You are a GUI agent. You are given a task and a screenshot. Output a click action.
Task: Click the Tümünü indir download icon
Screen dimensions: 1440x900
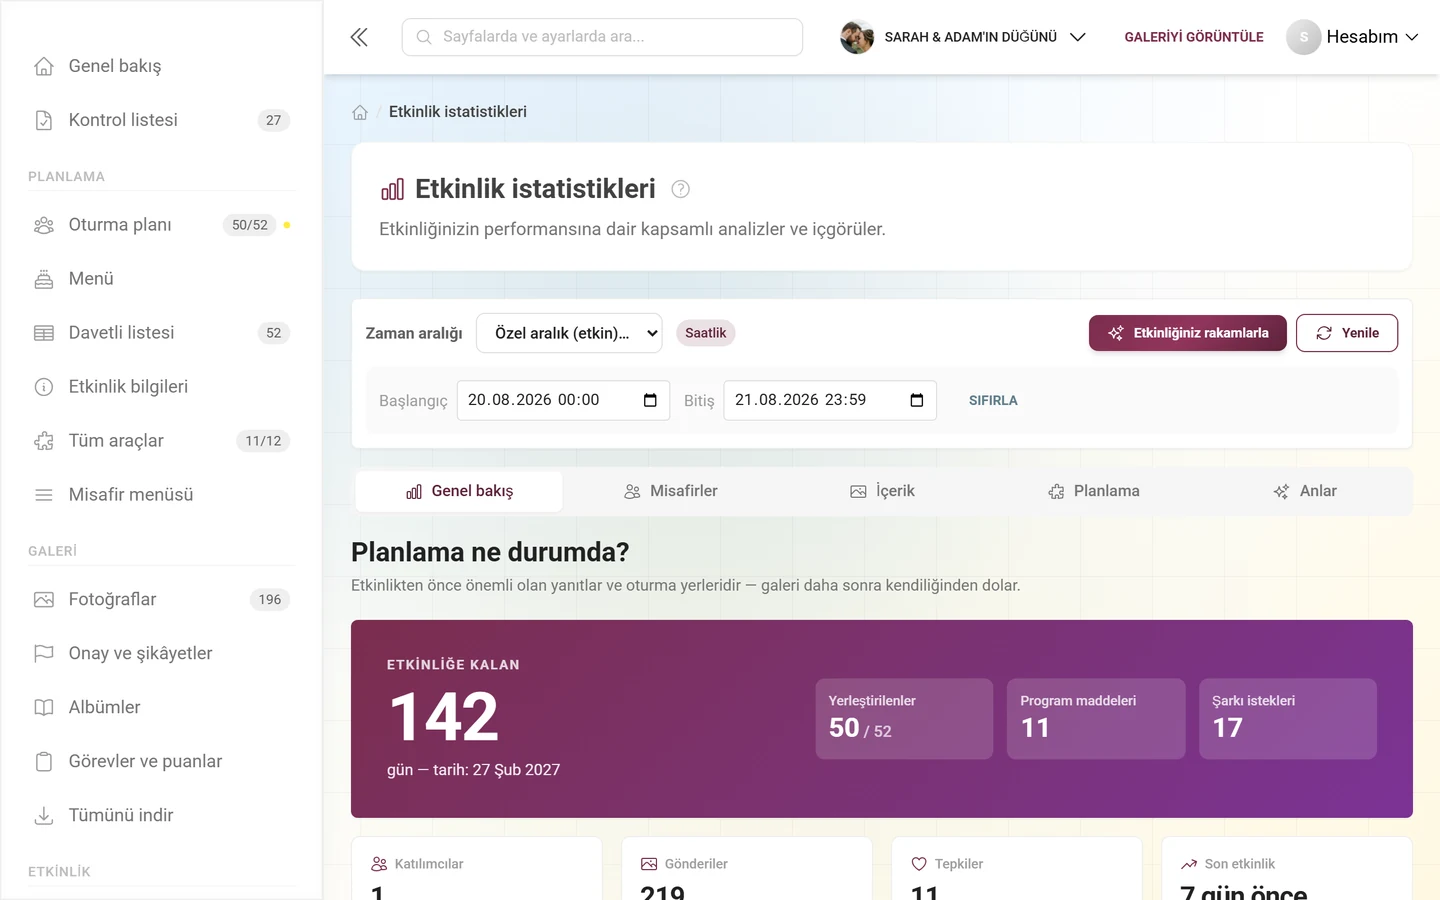(x=44, y=816)
